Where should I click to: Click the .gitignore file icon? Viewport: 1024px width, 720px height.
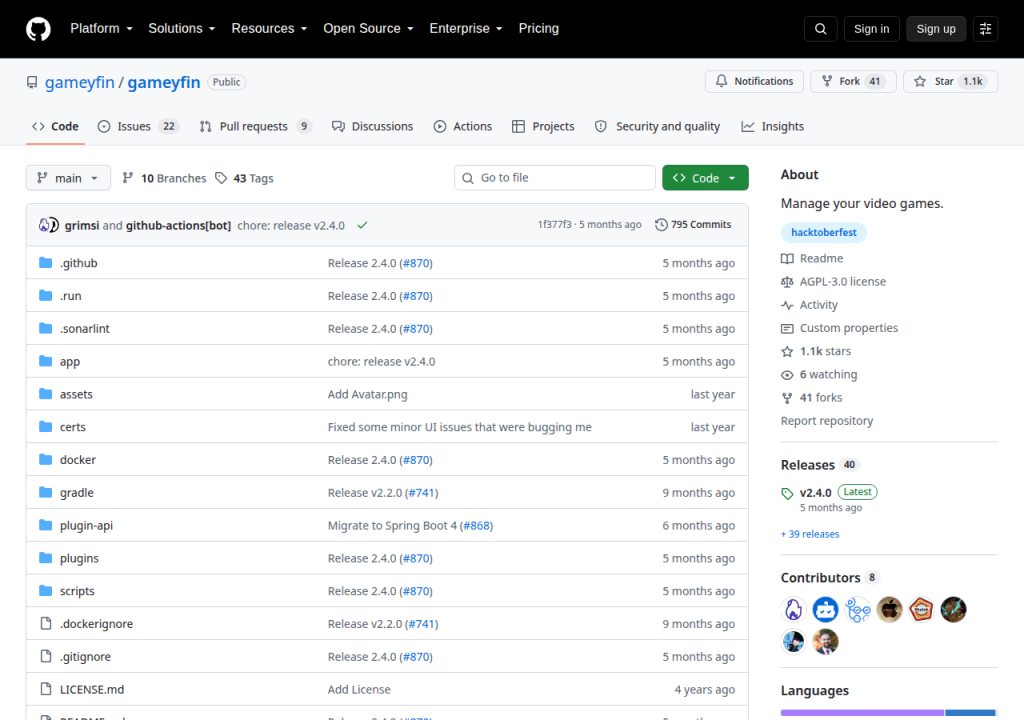click(46, 656)
